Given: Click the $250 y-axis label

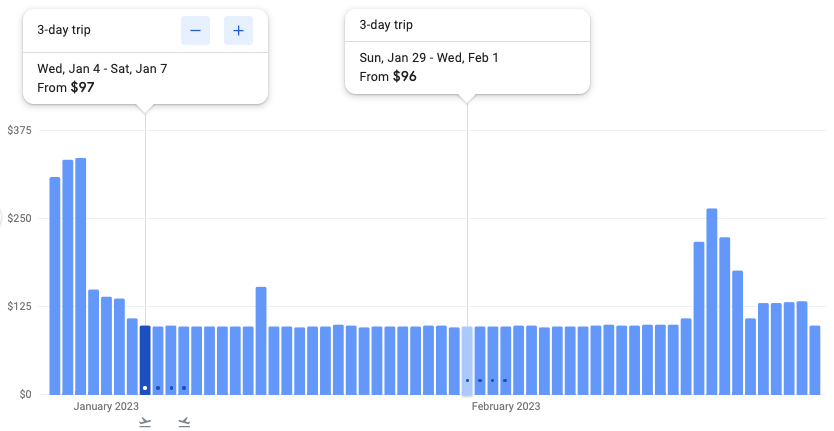Looking at the screenshot, I should tap(19, 219).
